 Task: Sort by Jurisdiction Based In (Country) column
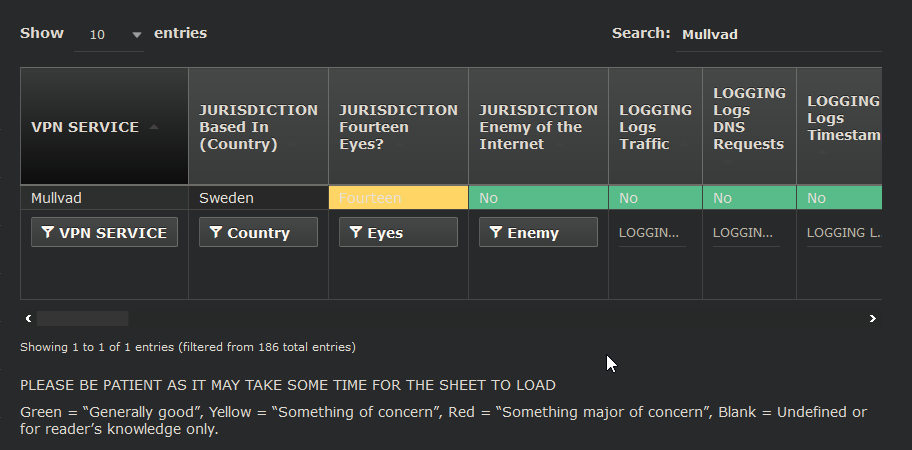[x=258, y=127]
